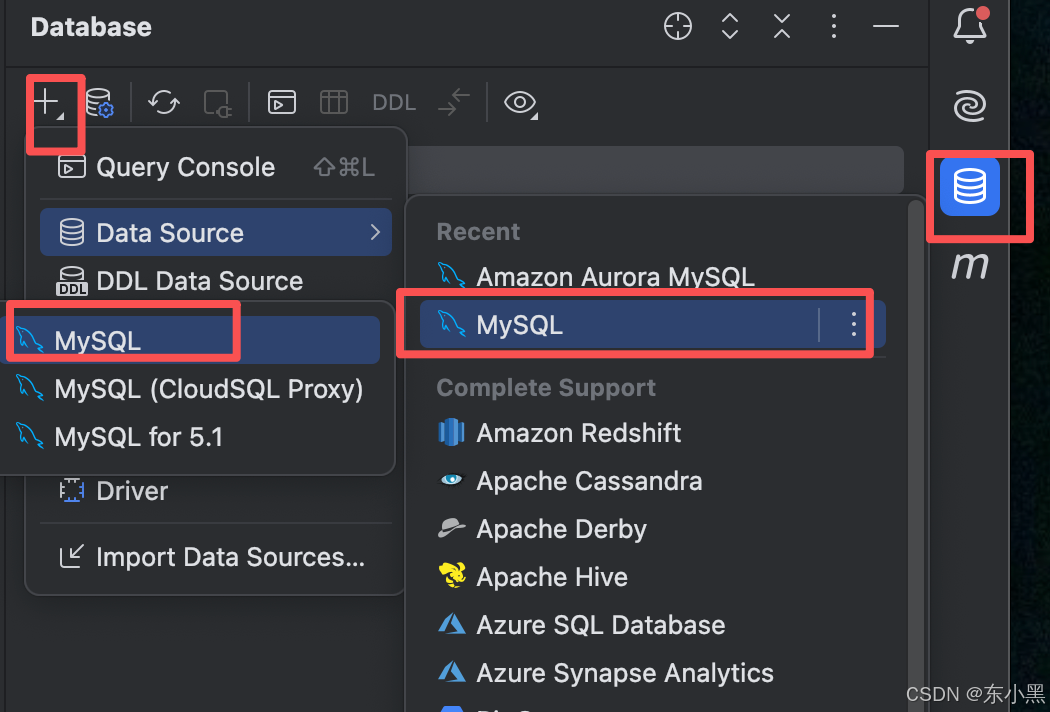Expand all nodes in Database panel header
Image resolution: width=1050 pixels, height=712 pixels.
[730, 27]
